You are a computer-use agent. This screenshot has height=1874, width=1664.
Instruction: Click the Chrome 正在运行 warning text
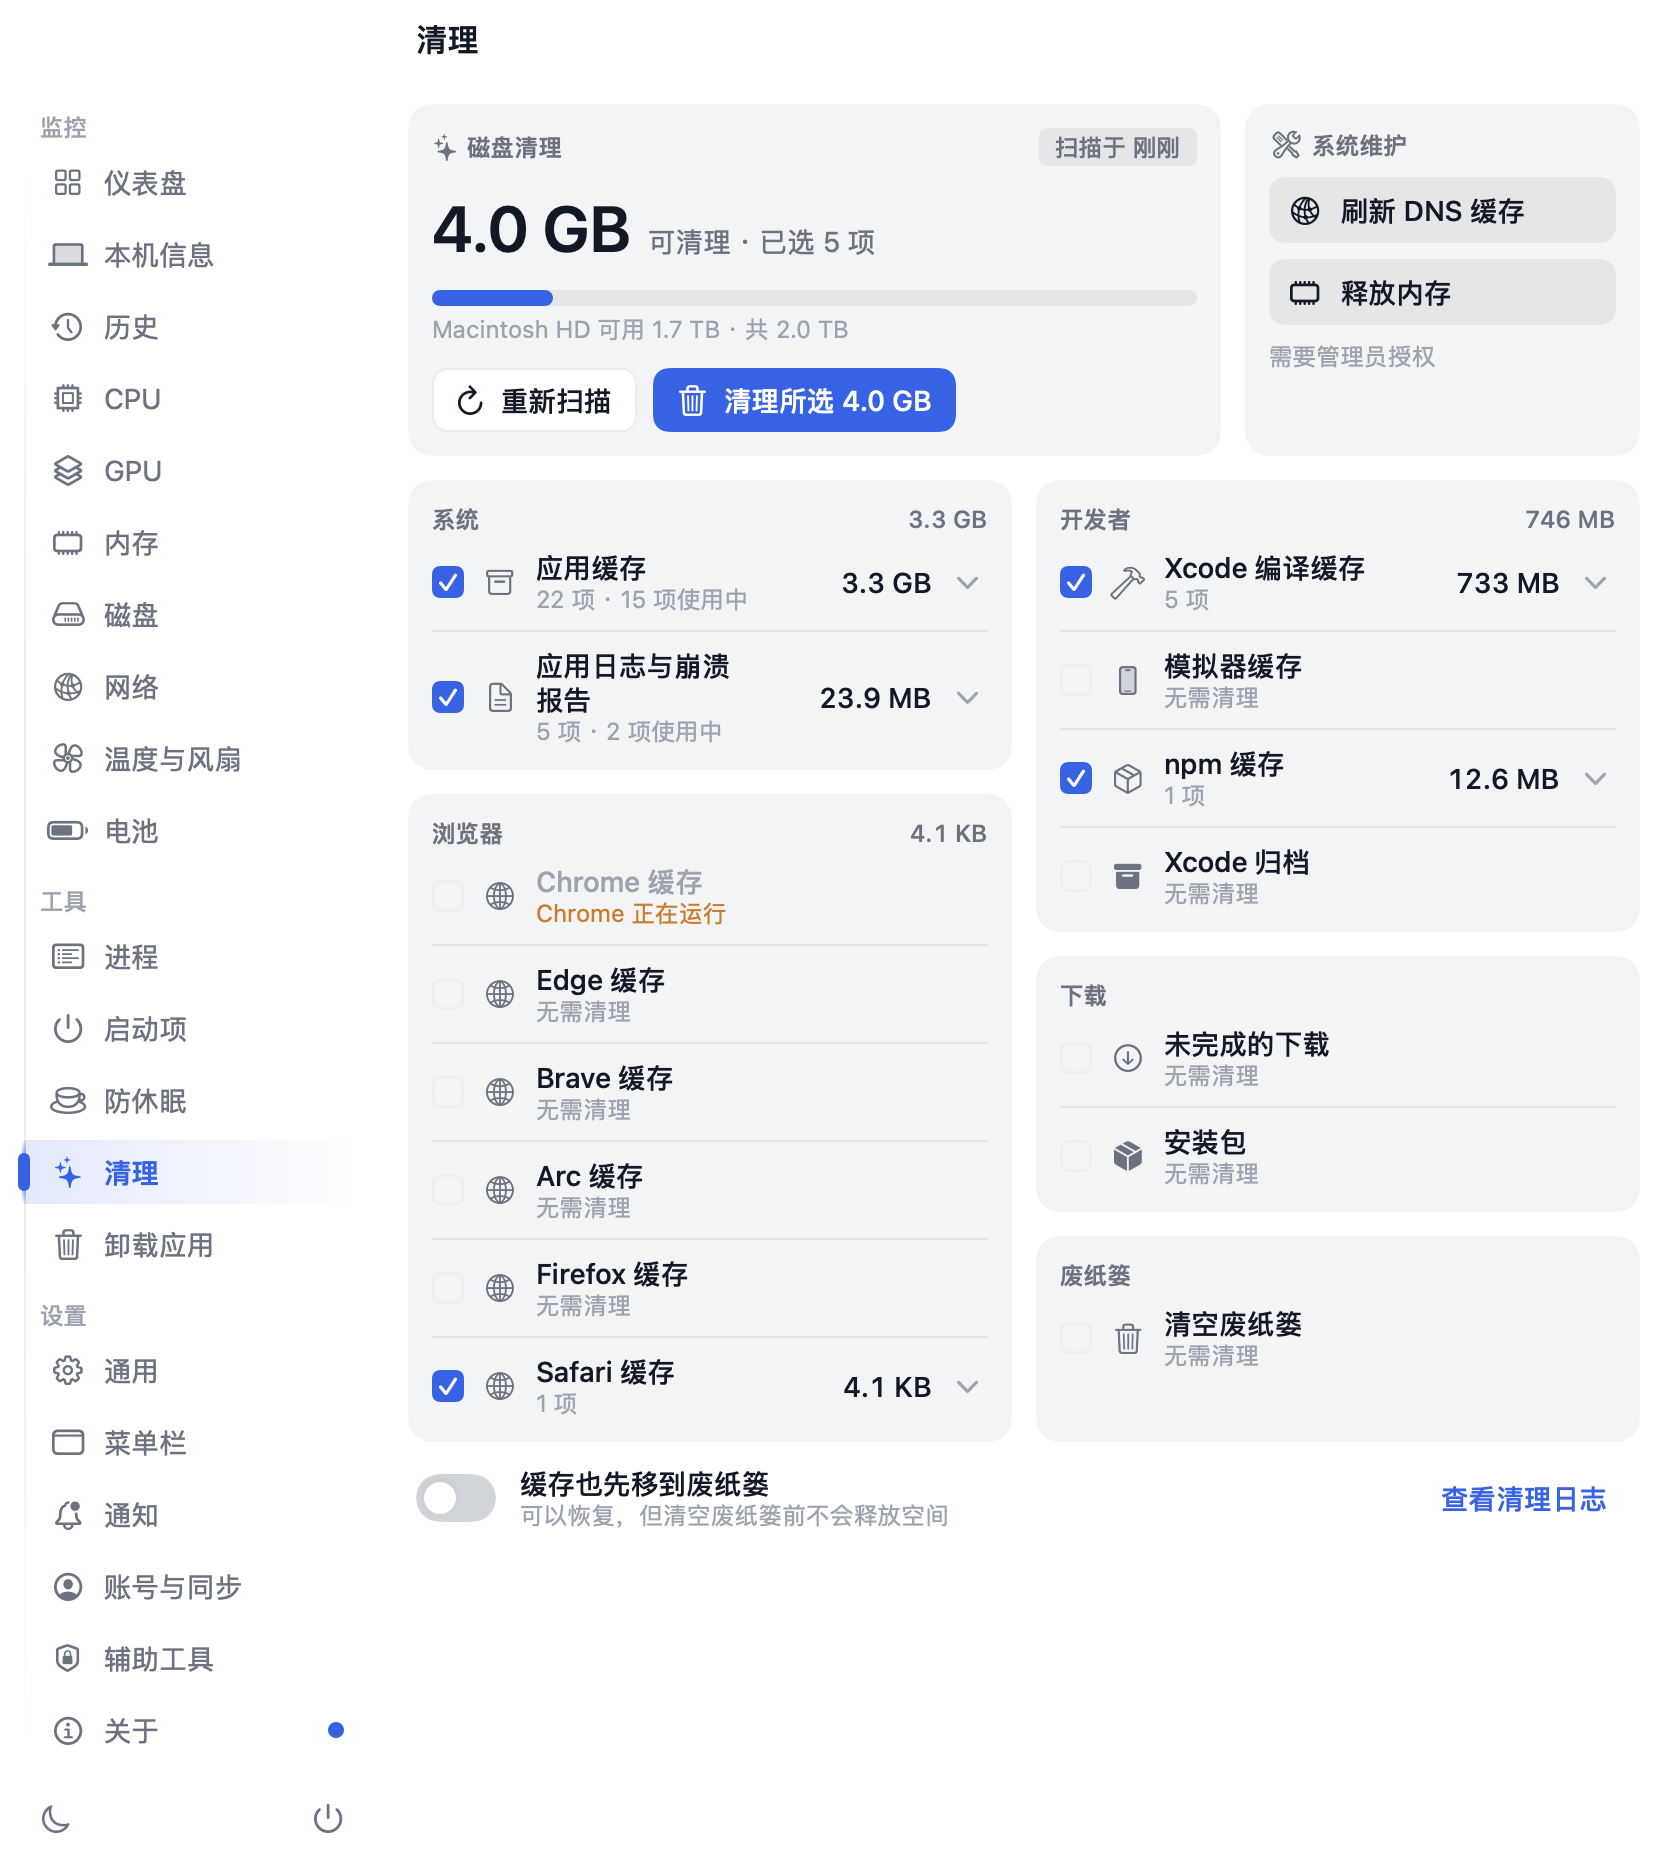click(631, 914)
